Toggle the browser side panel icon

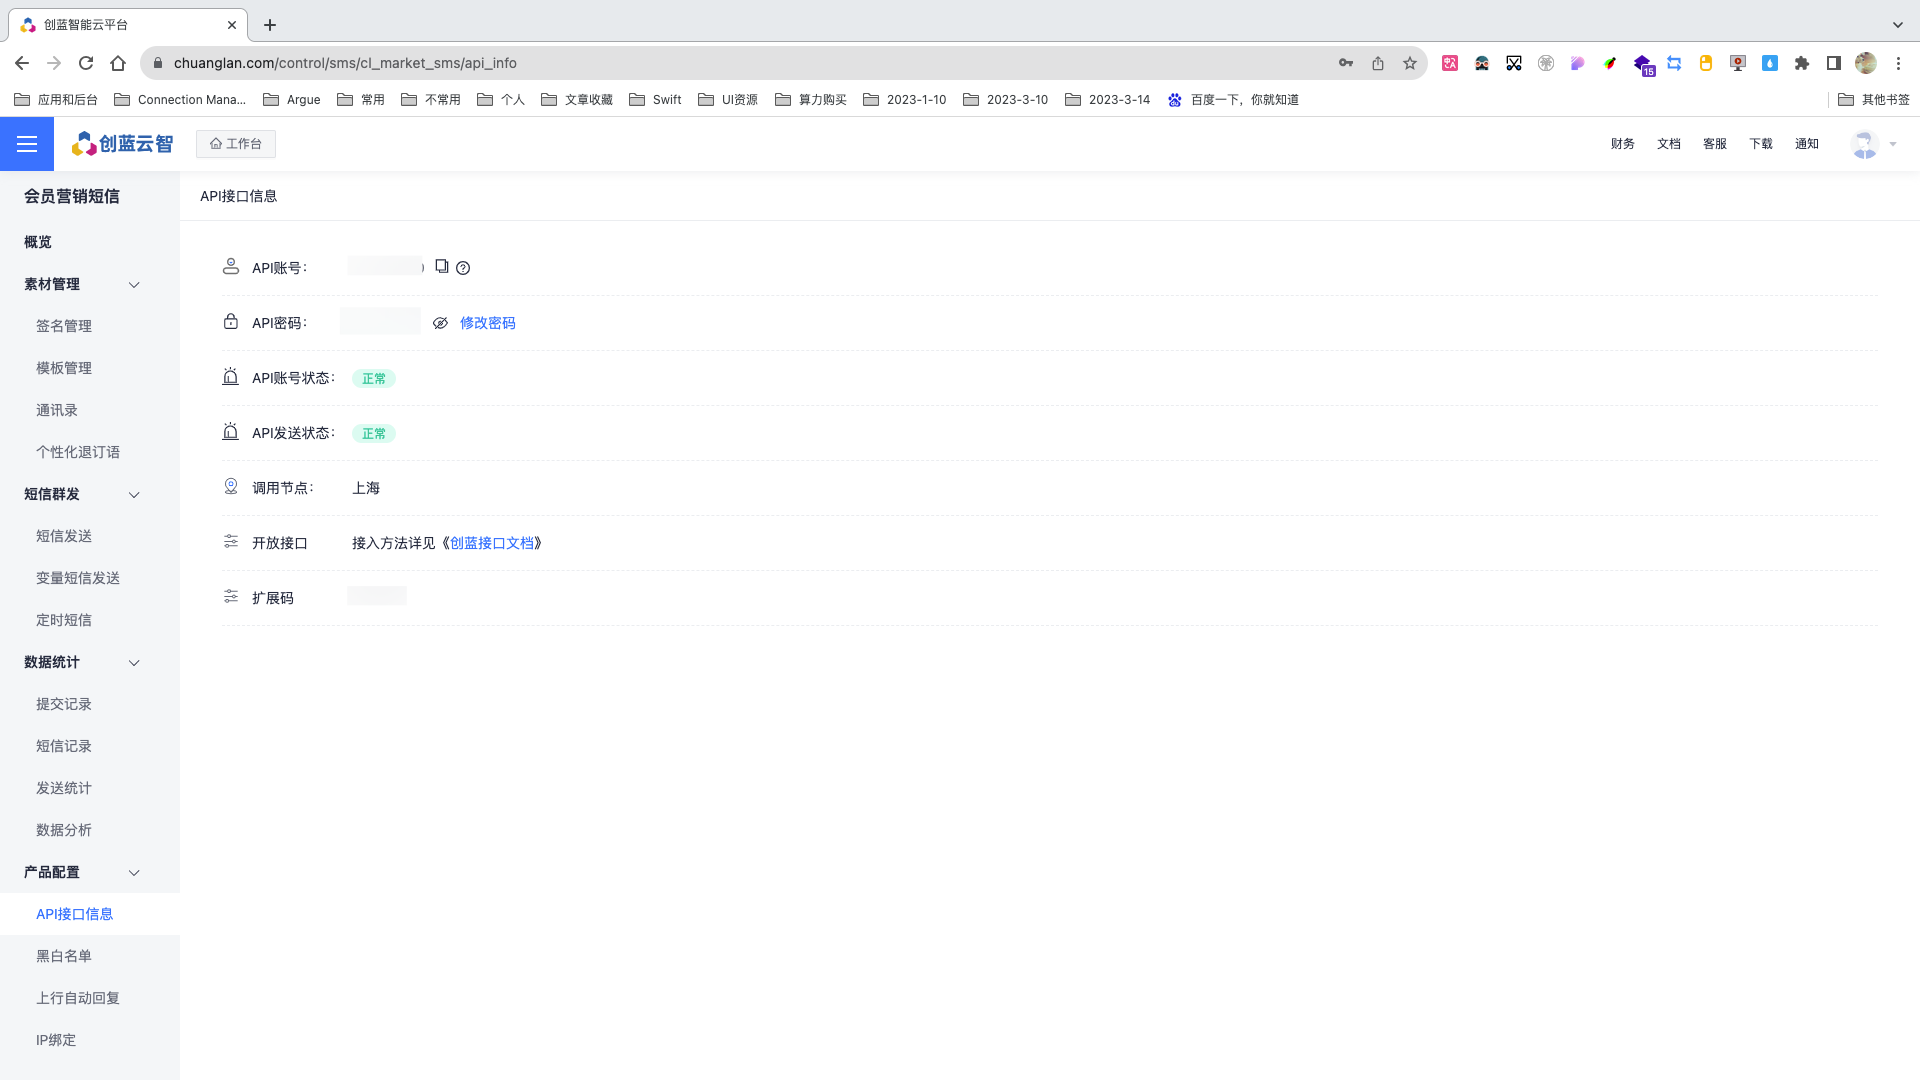click(1834, 63)
